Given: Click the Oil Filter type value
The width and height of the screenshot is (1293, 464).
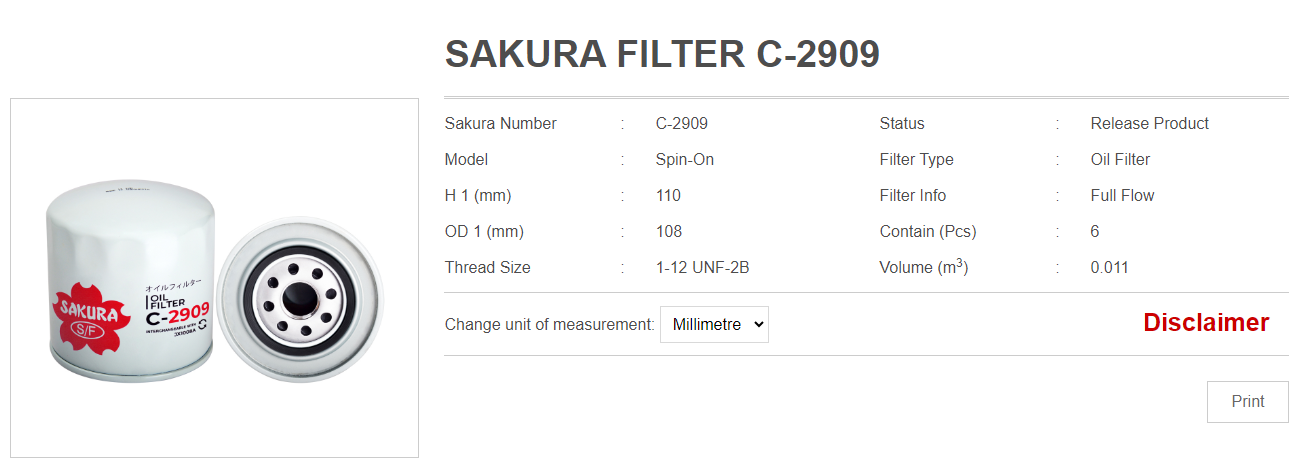Looking at the screenshot, I should (1120, 160).
